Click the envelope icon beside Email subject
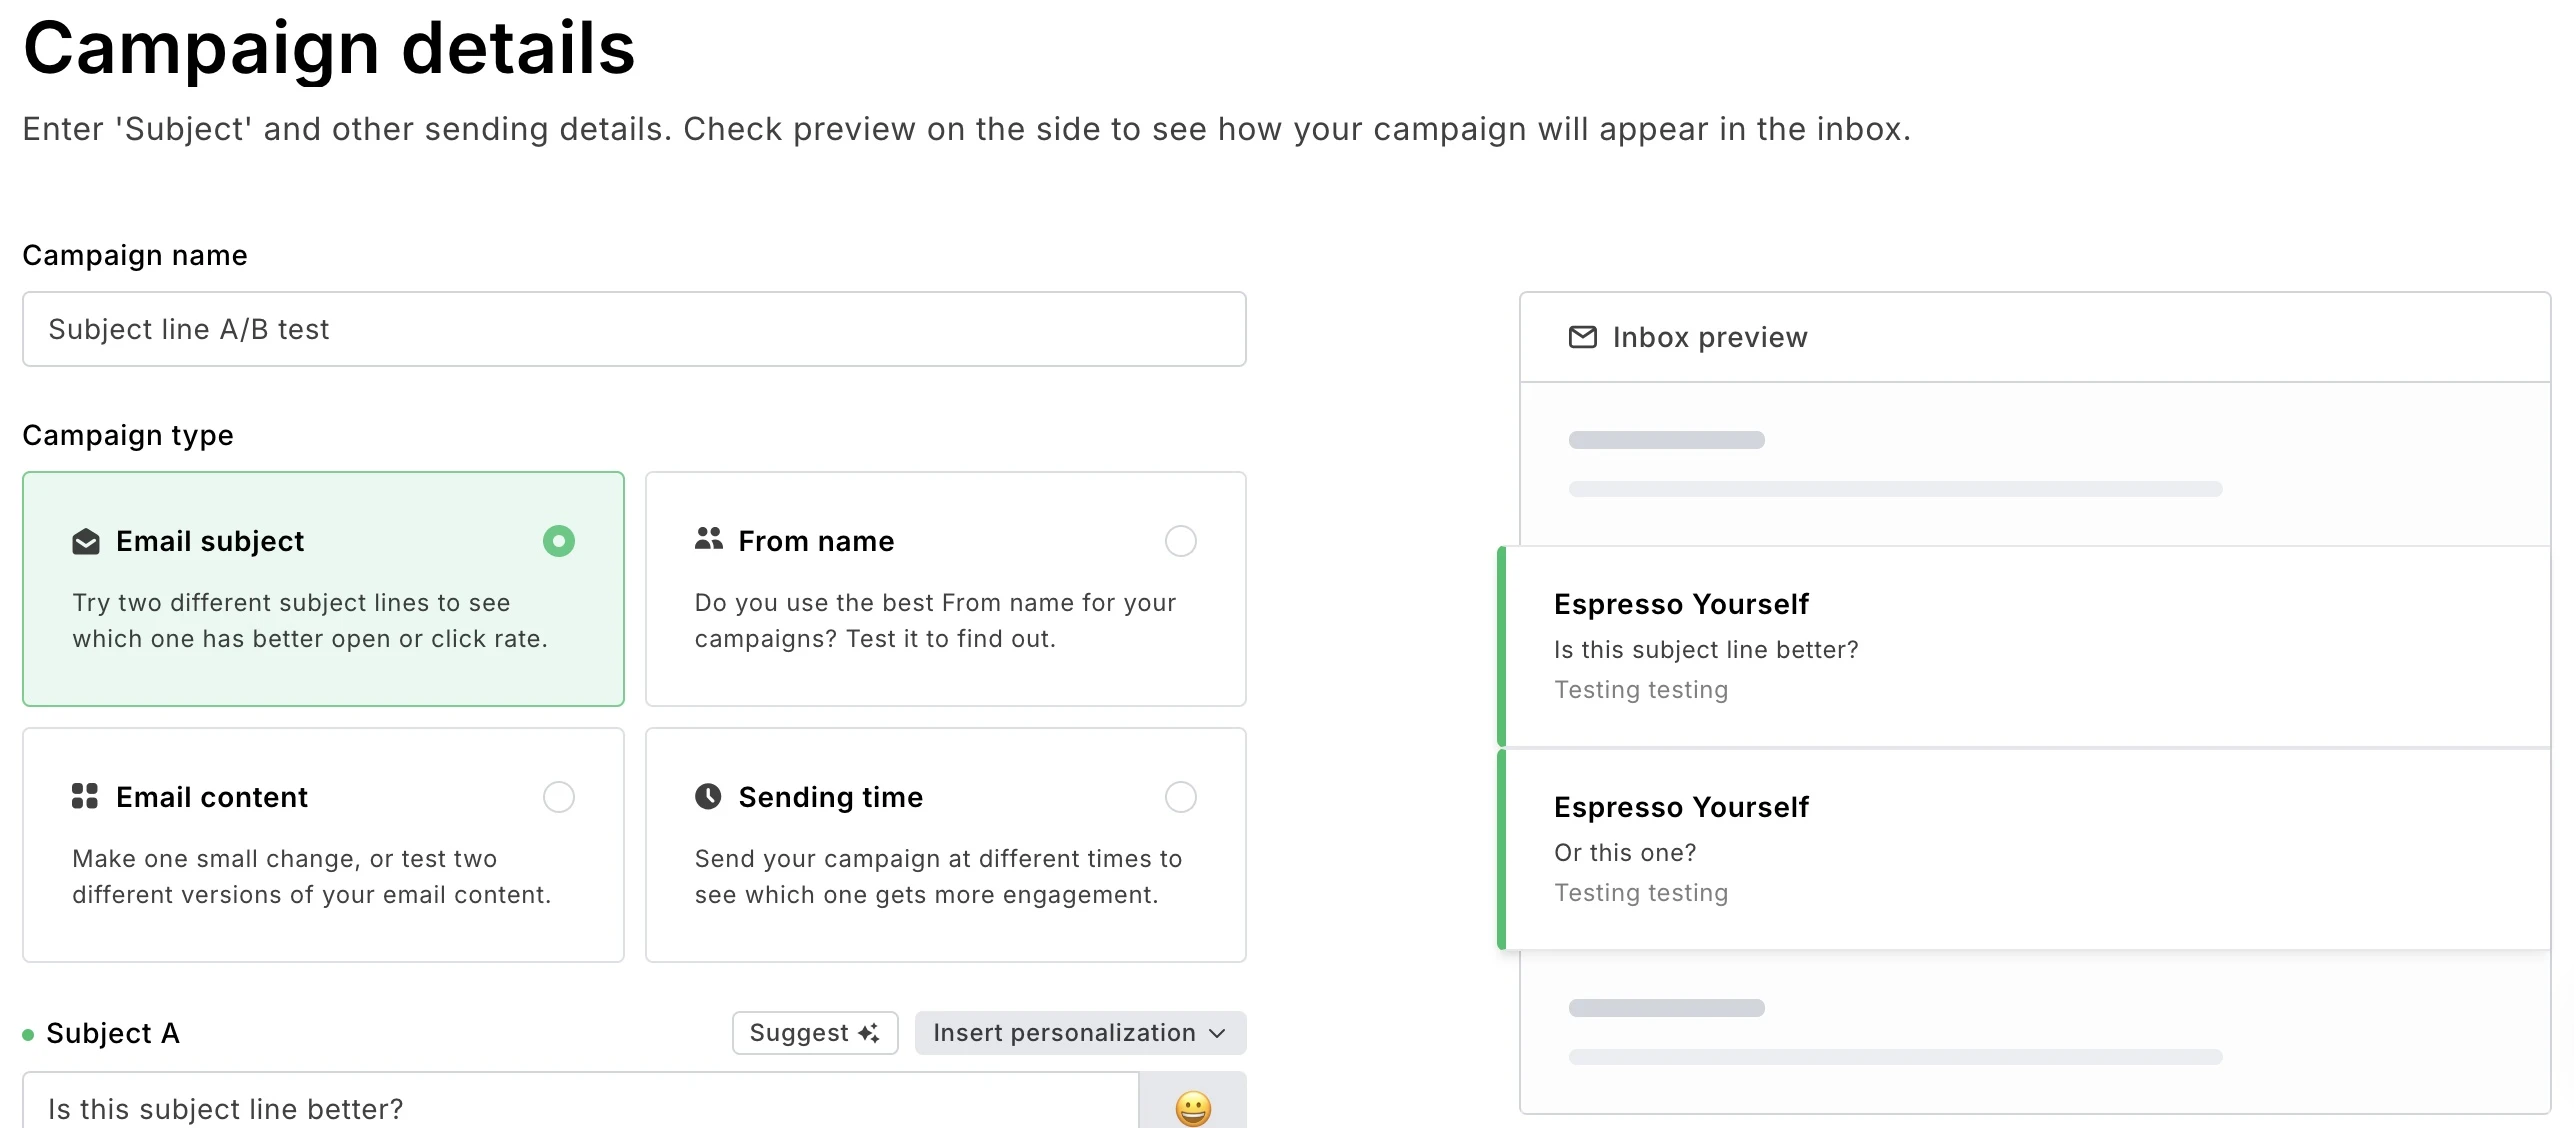Screen dimensions: 2574x1128 [86, 542]
